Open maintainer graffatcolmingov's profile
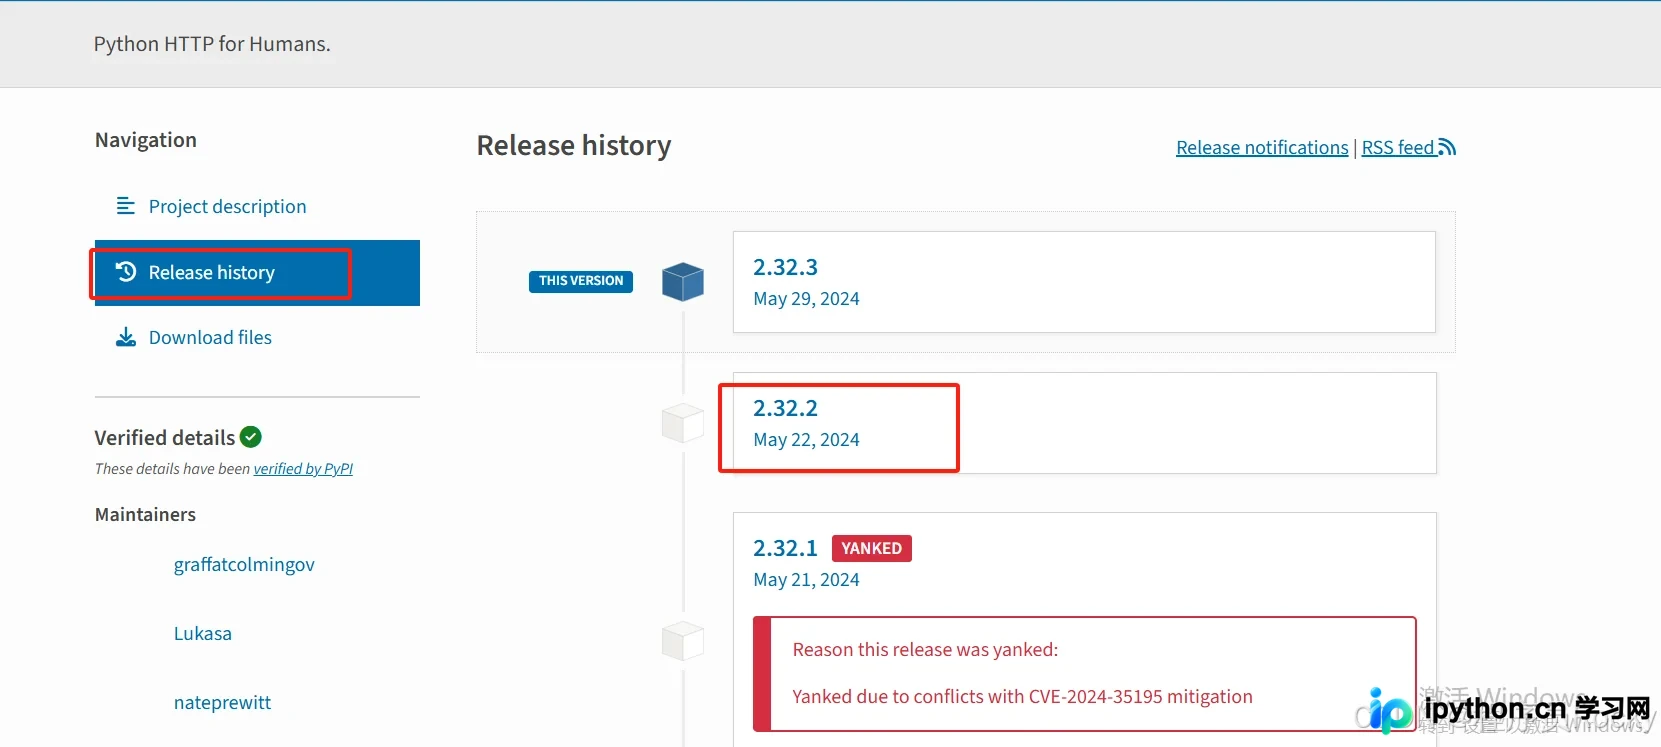 (244, 565)
